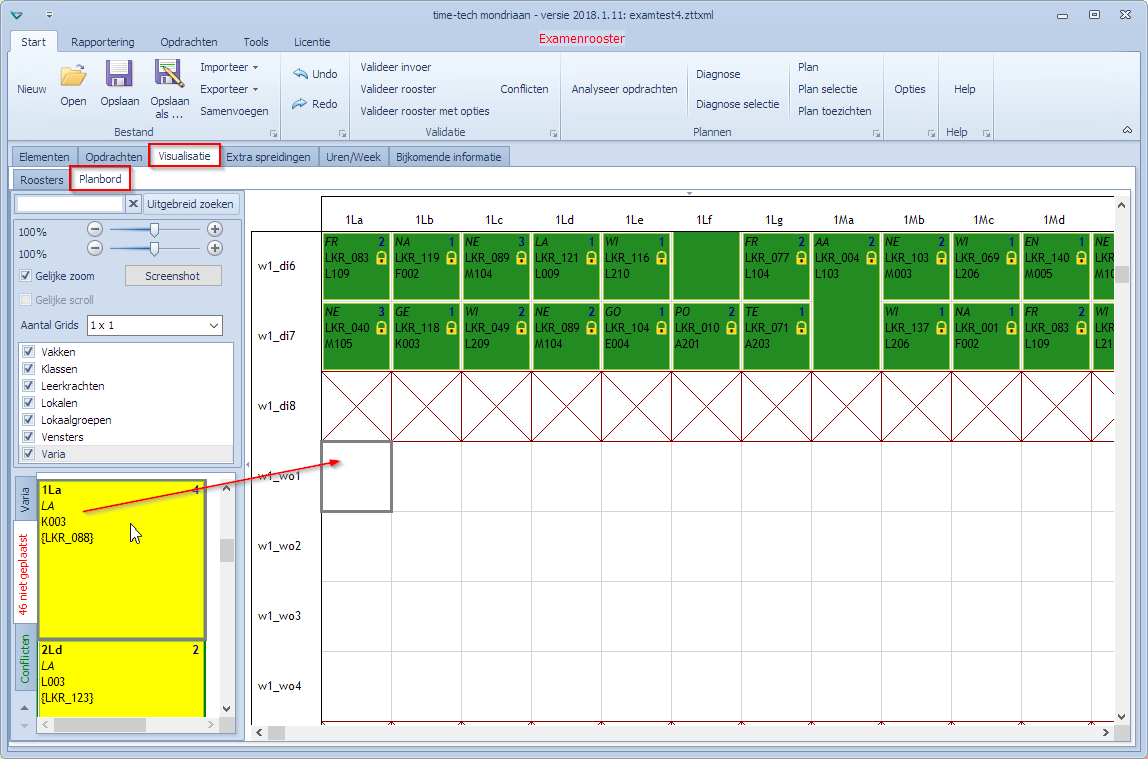Screen dimensions: 1148x759
Task: Undo the last action
Action: (316, 74)
